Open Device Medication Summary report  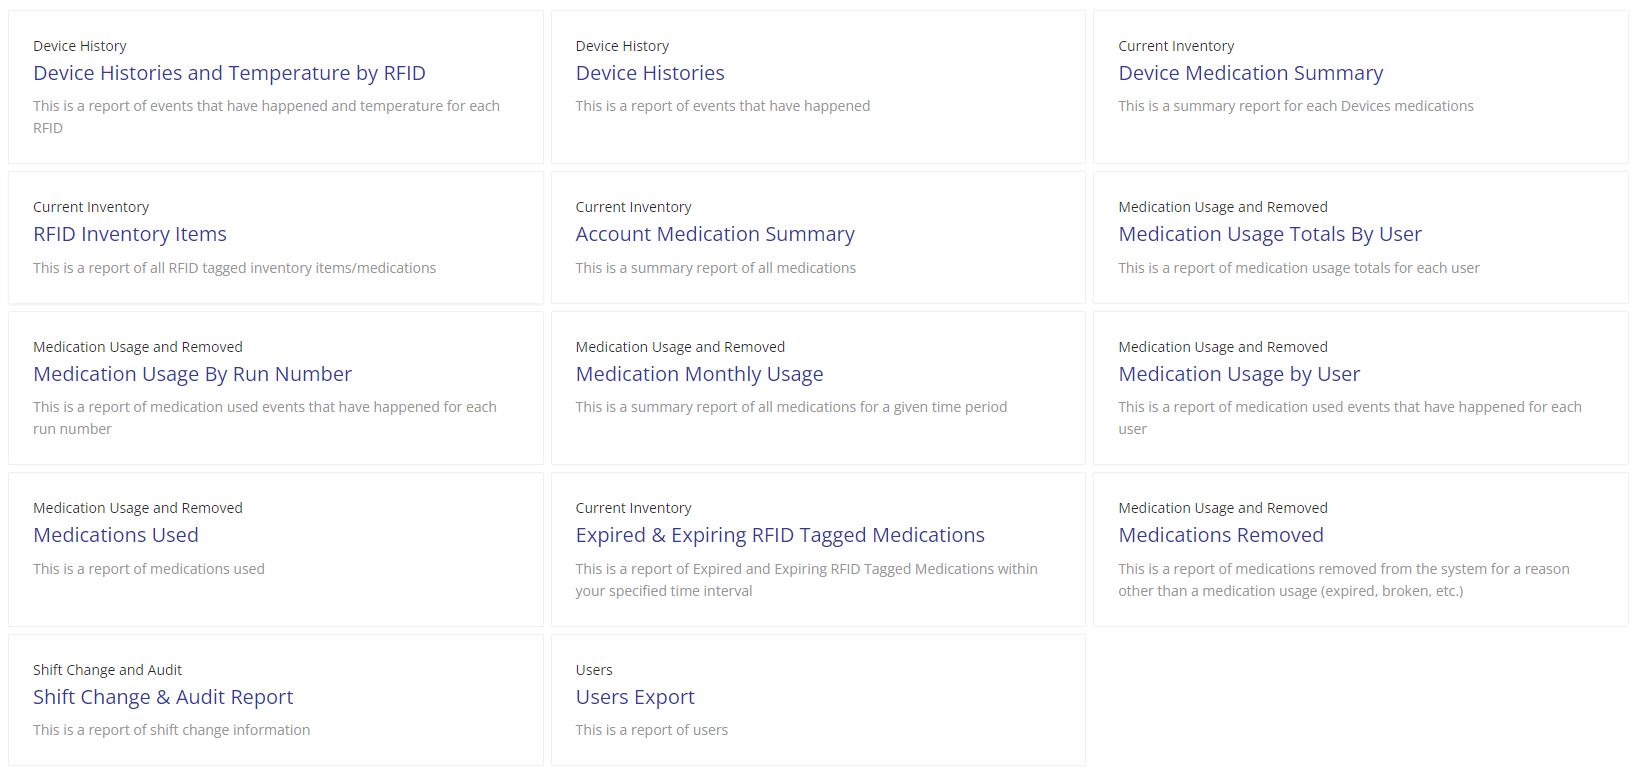pos(1250,73)
